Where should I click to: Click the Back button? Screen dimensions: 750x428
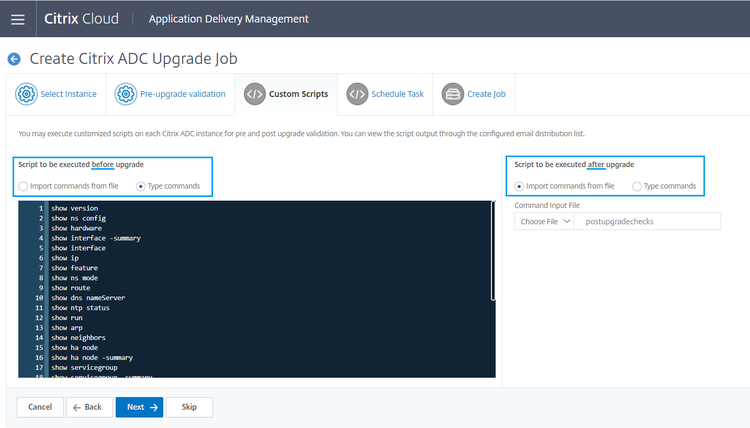click(x=89, y=407)
